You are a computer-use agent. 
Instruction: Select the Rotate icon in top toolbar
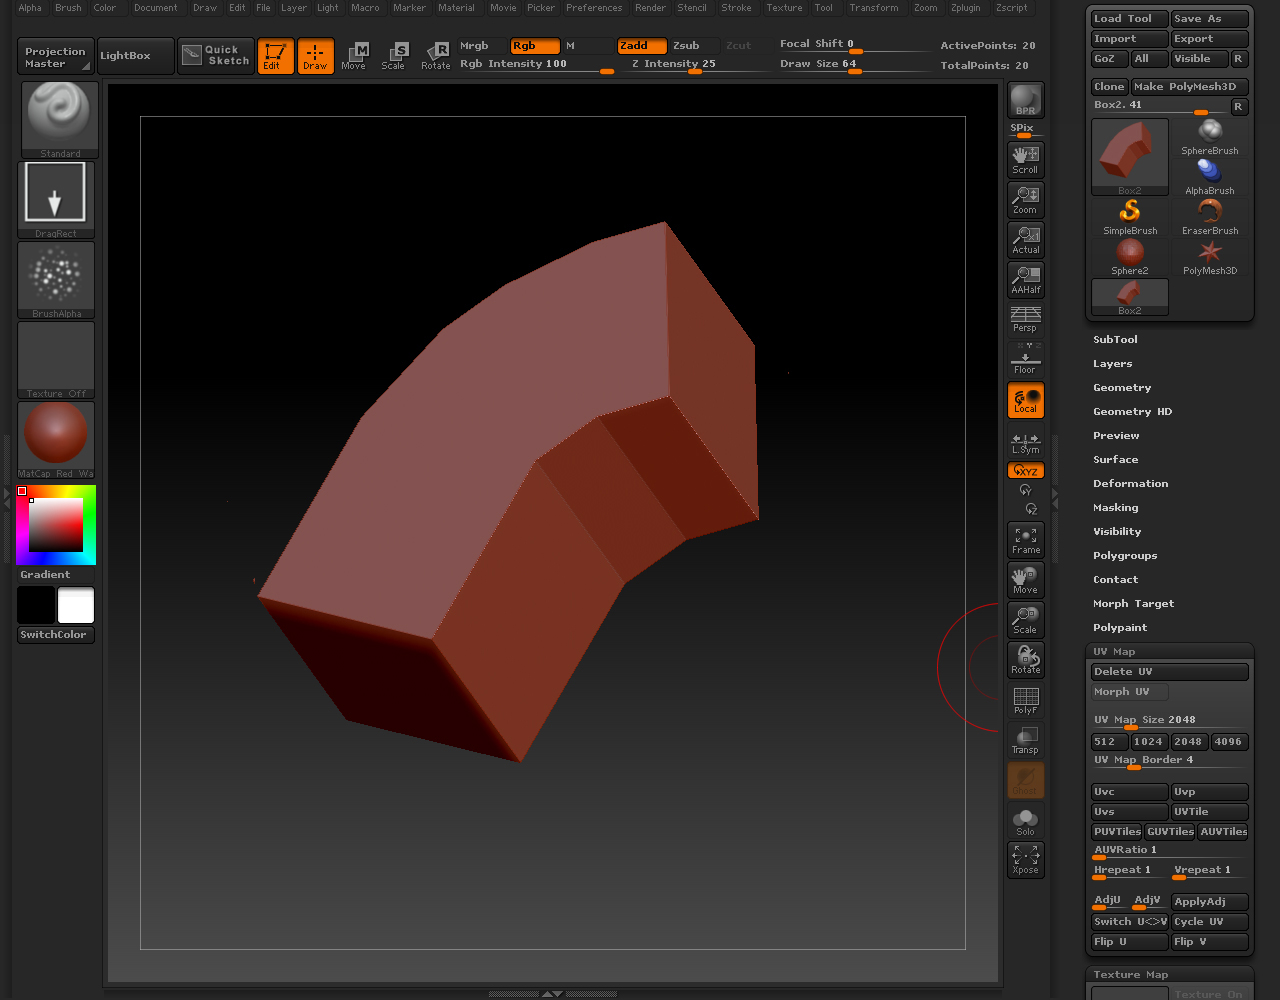click(x=435, y=56)
